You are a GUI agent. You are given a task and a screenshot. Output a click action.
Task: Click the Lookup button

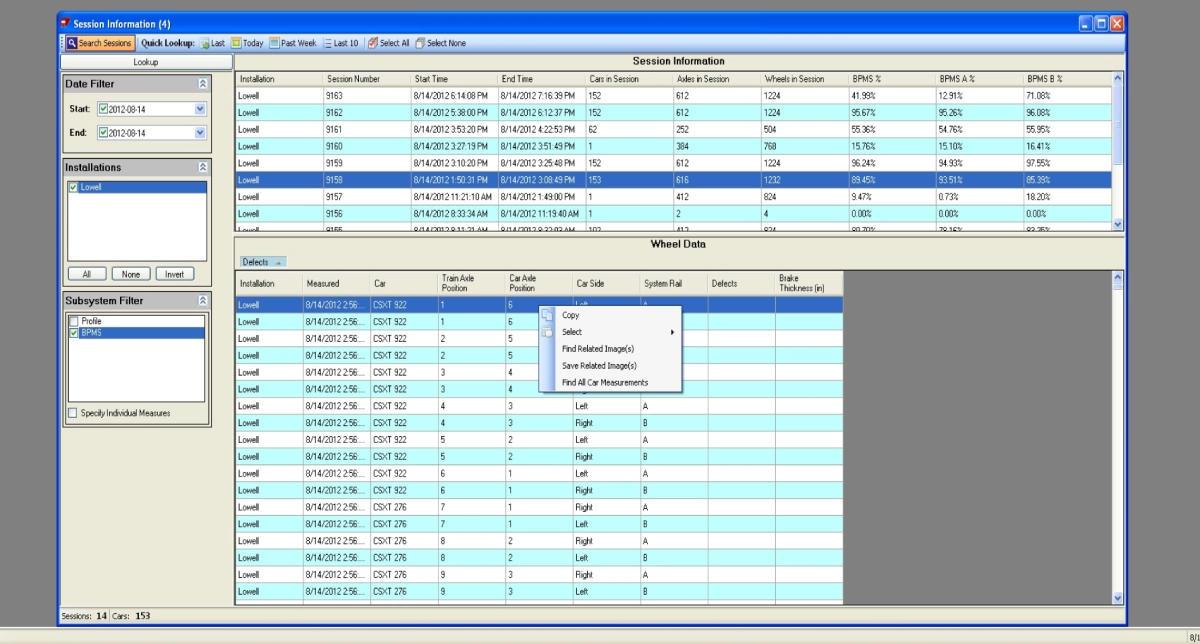[146, 62]
